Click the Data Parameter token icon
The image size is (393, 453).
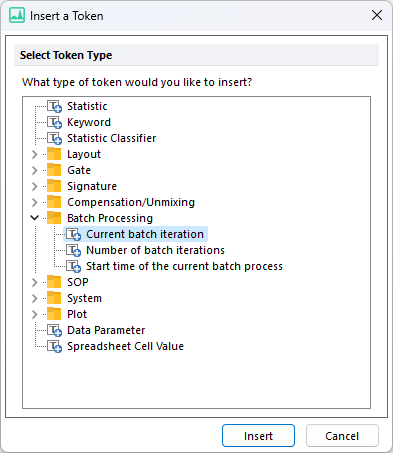pos(54,330)
